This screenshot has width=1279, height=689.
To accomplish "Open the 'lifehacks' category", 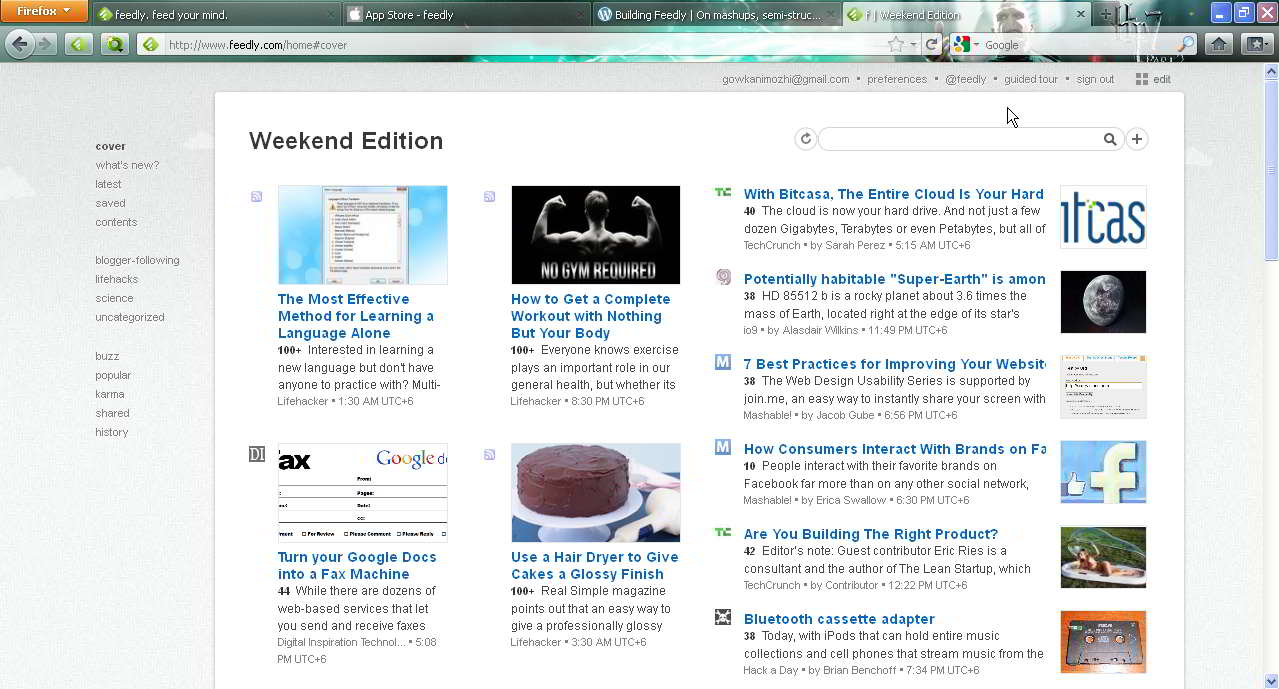I will (116, 279).
